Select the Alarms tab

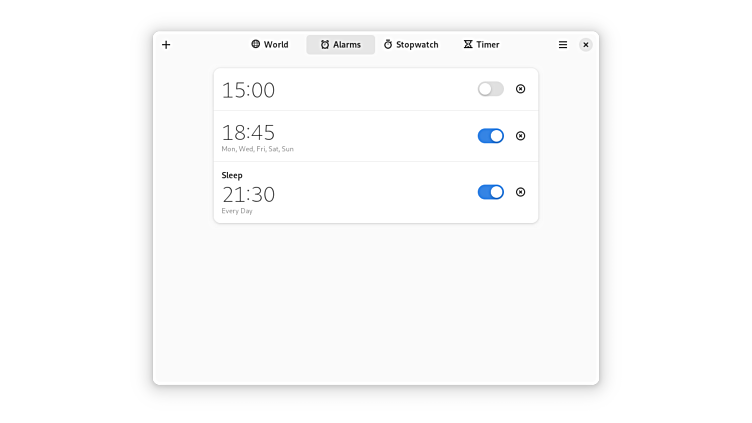click(341, 45)
